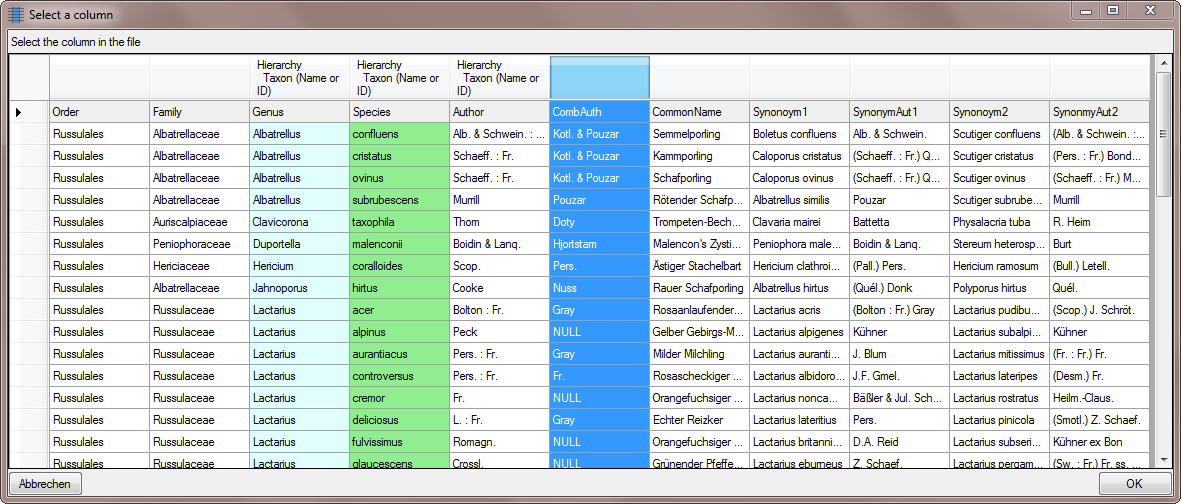Pick the Family column header
Screen dimensions: 1181x504
(x=199, y=112)
